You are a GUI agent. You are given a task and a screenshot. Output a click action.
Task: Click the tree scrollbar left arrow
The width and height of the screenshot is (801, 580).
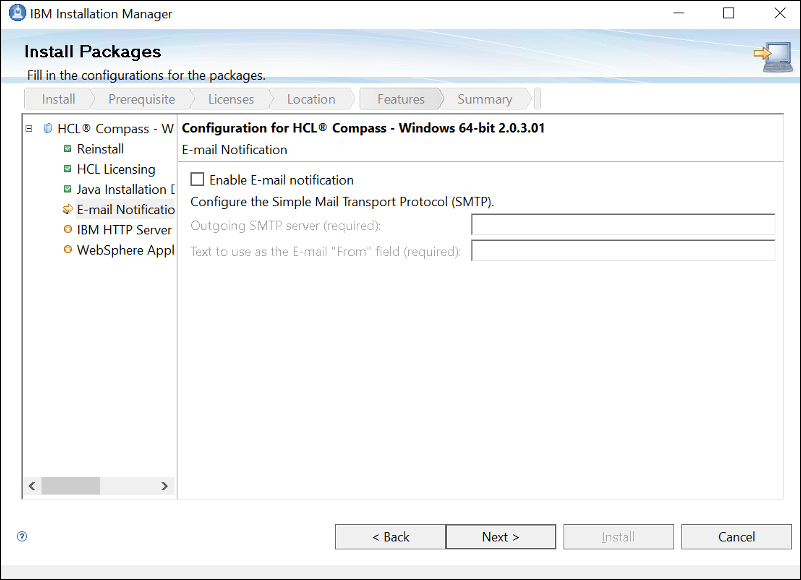click(32, 485)
